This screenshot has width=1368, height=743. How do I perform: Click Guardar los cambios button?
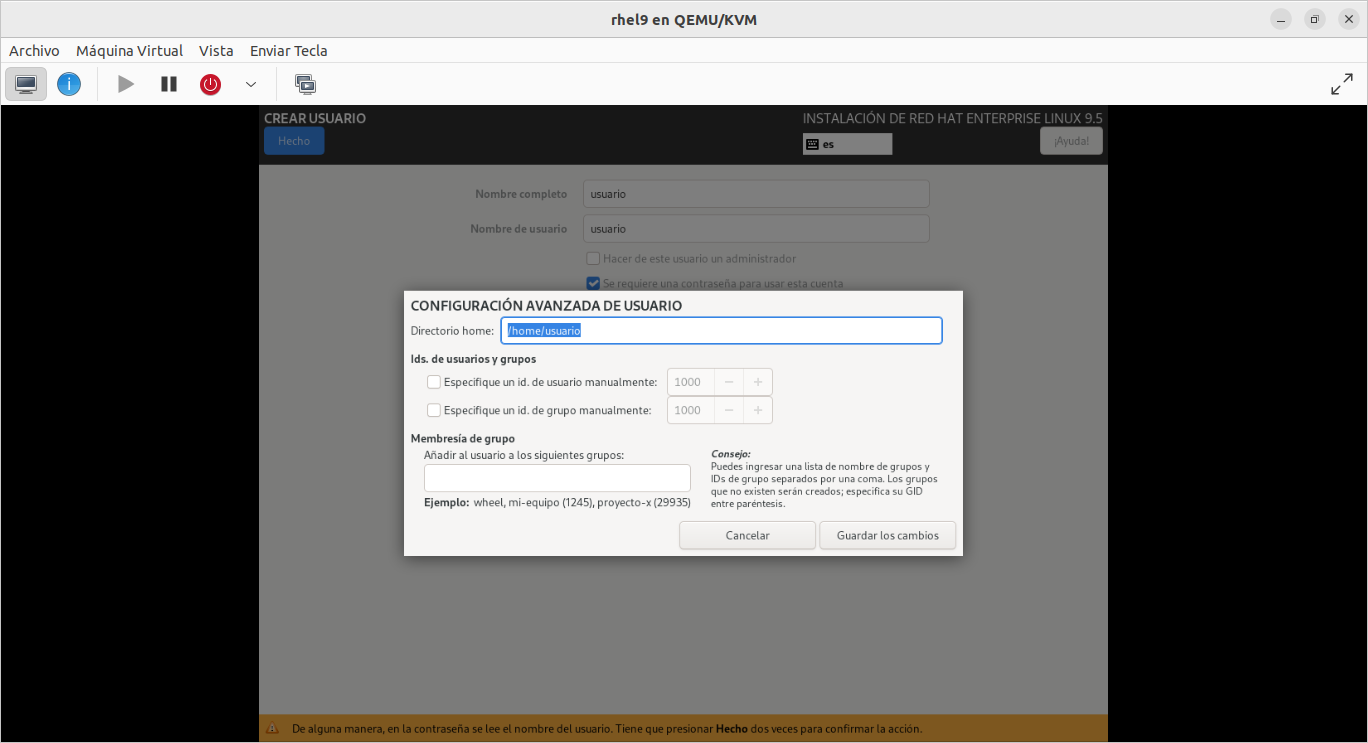click(x=888, y=535)
